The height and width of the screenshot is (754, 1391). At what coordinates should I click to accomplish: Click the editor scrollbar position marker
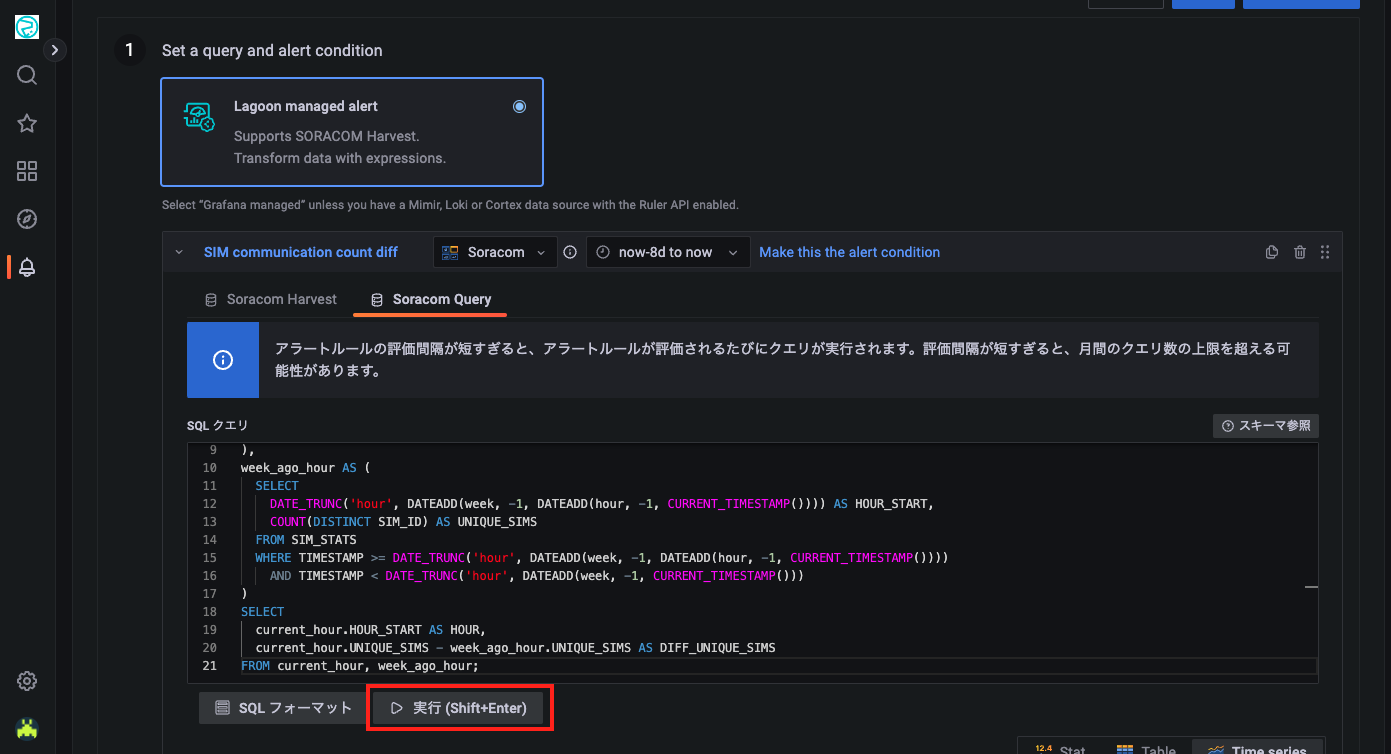tap(1311, 587)
